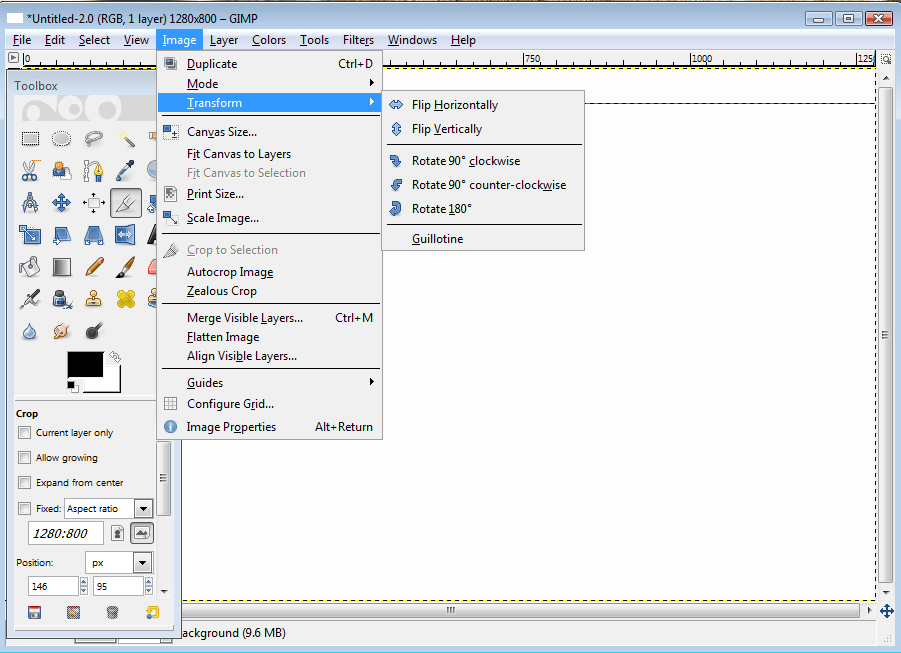Viewport: 901px width, 653px height.
Task: Enable Expand from center
Action: [x=24, y=482]
